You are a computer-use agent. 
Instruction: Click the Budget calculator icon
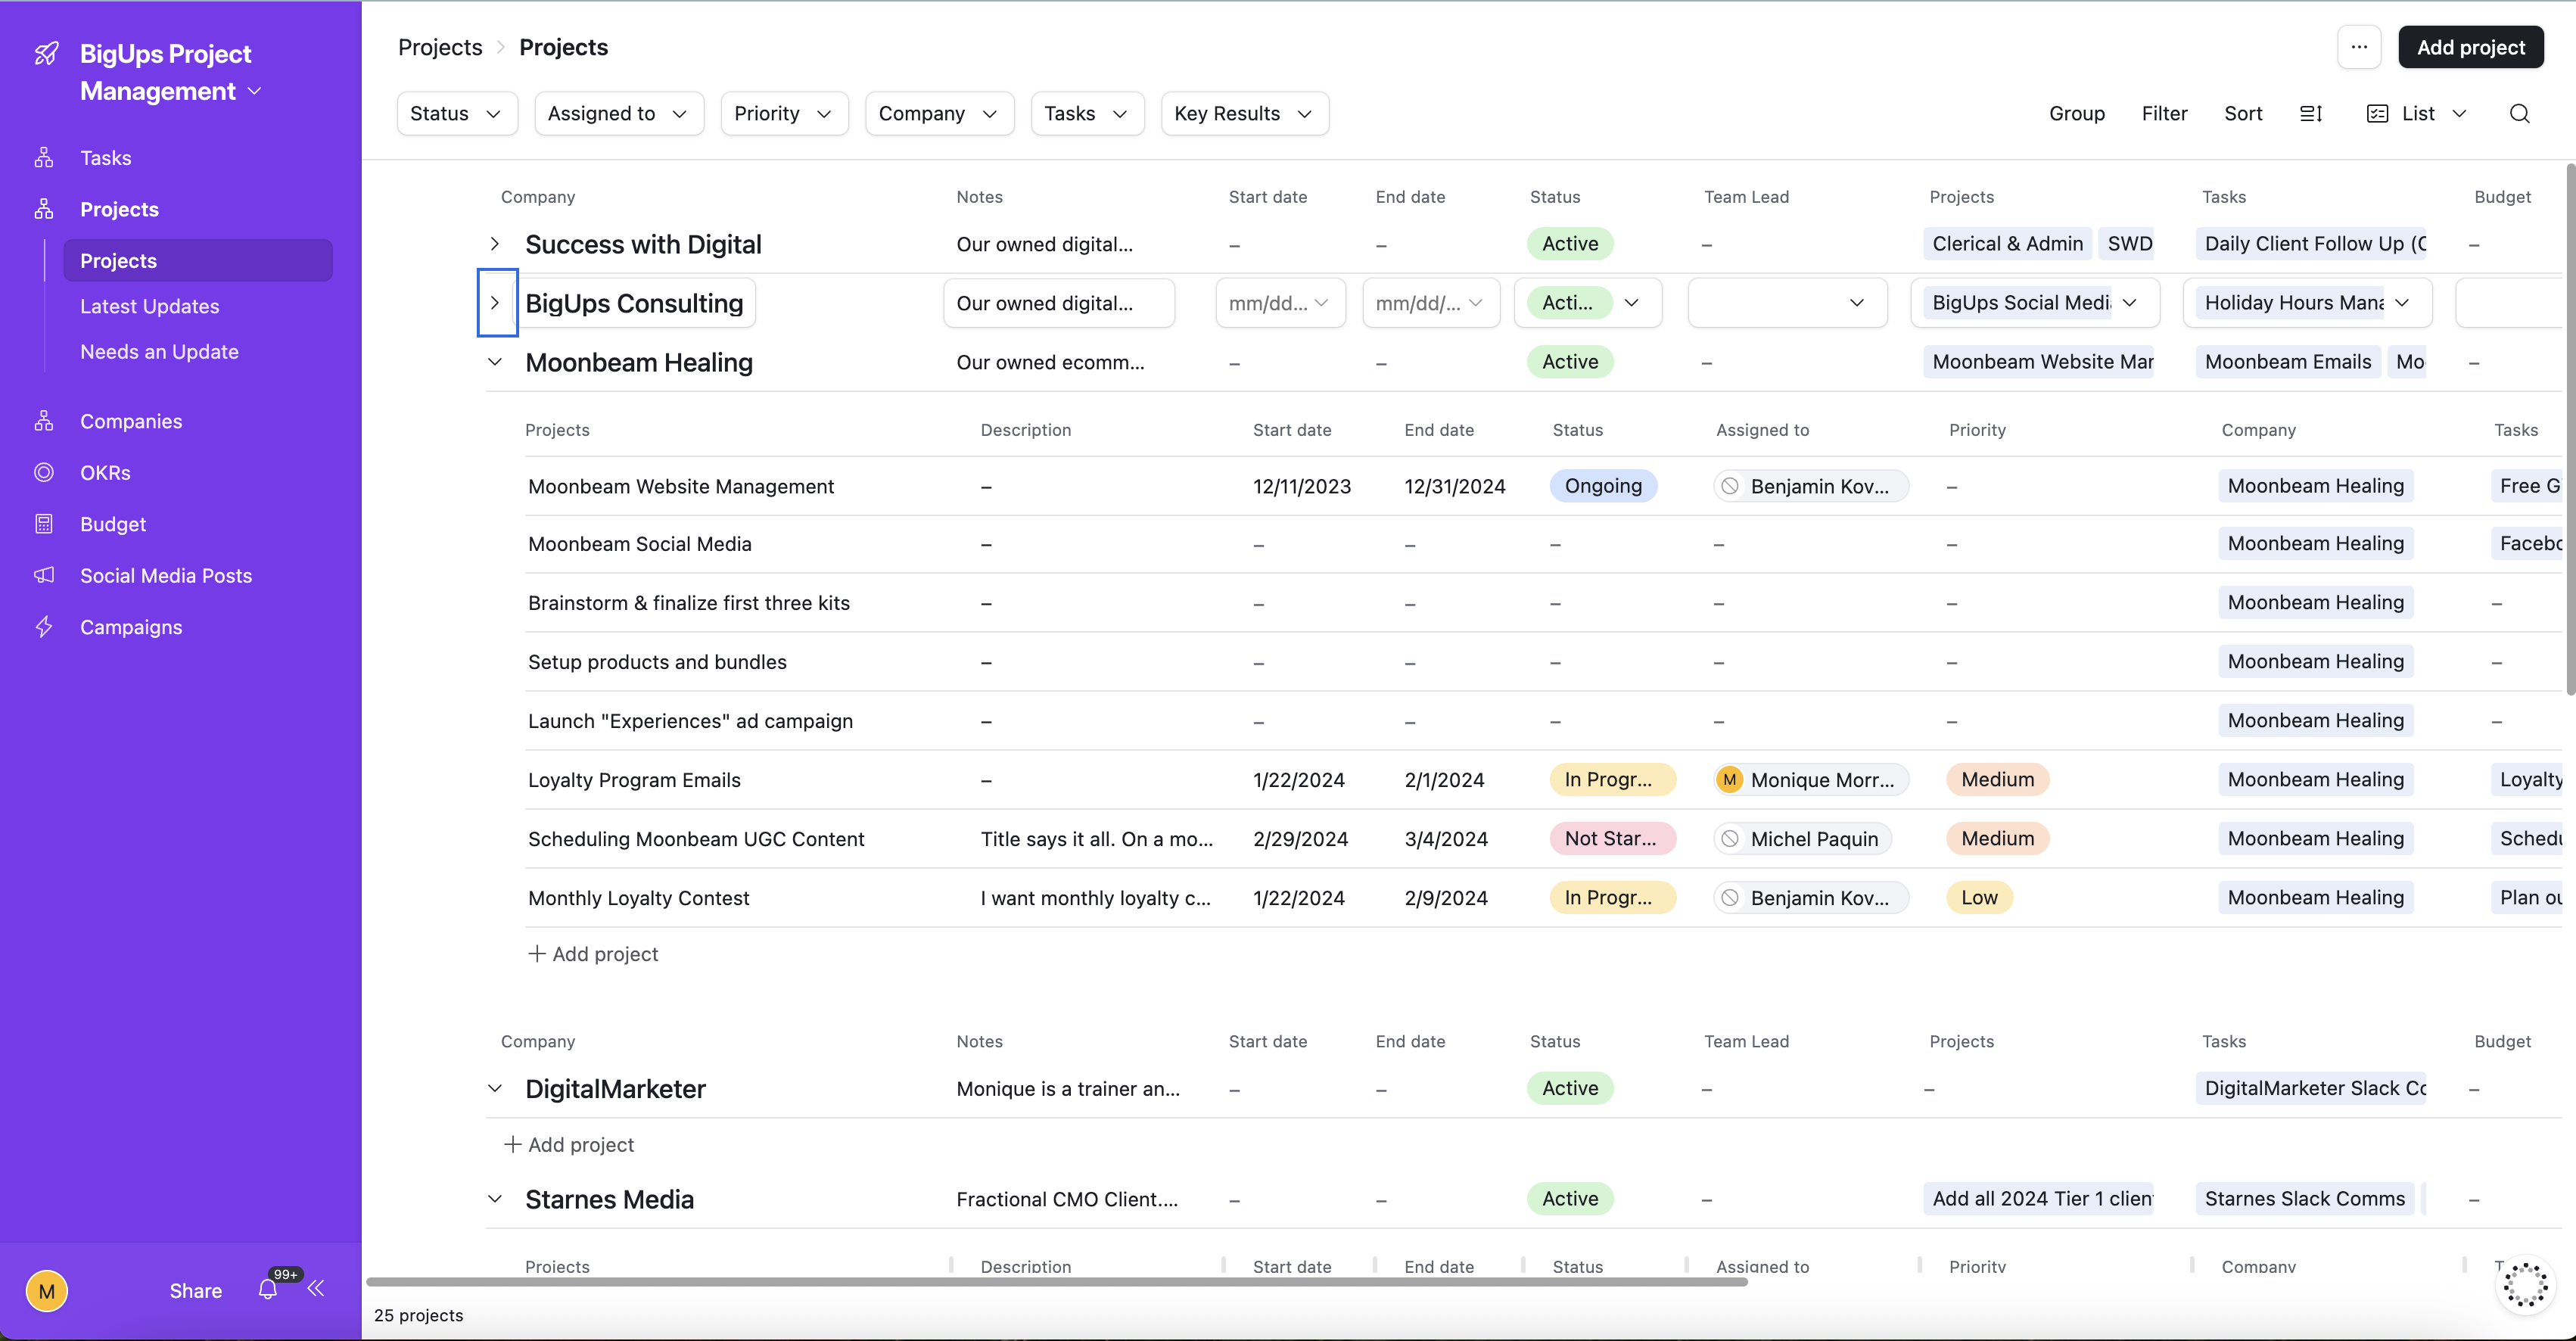[44, 524]
